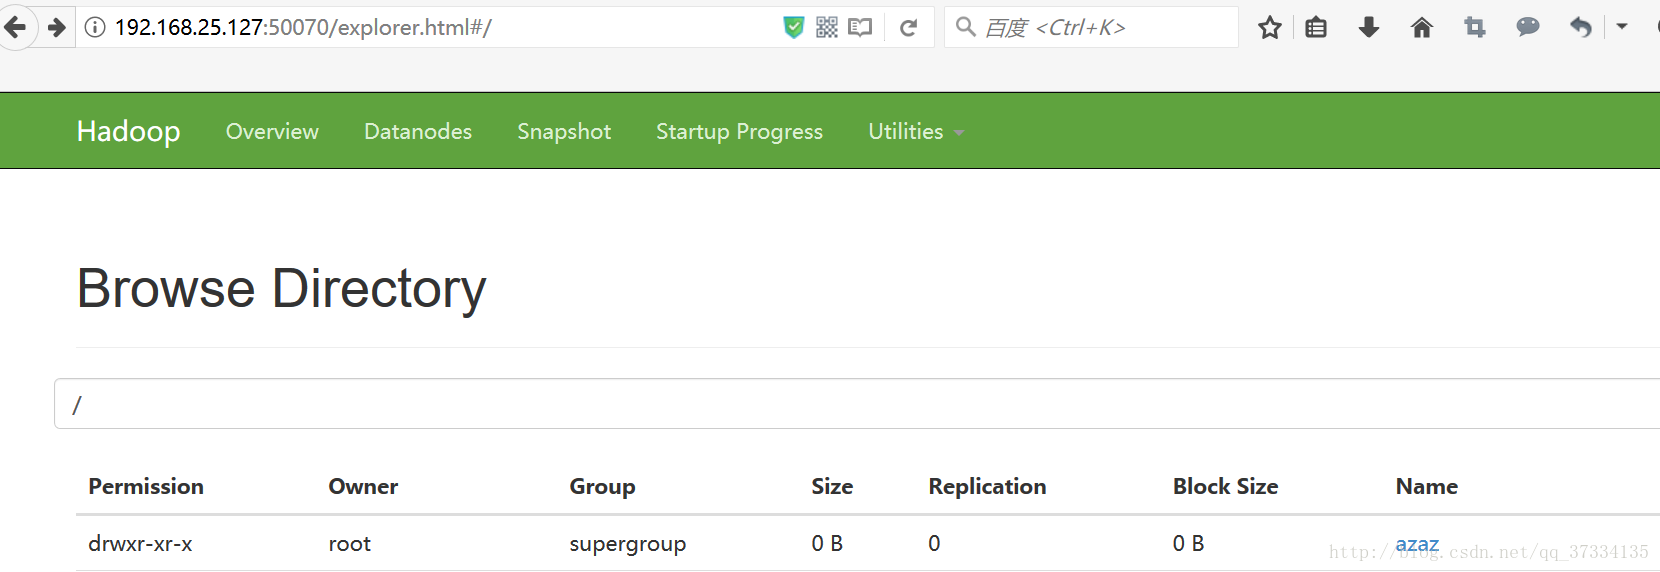Viewport: 1660px width, 572px height.
Task: Click the crop screenshot tool icon
Action: 1474,27
